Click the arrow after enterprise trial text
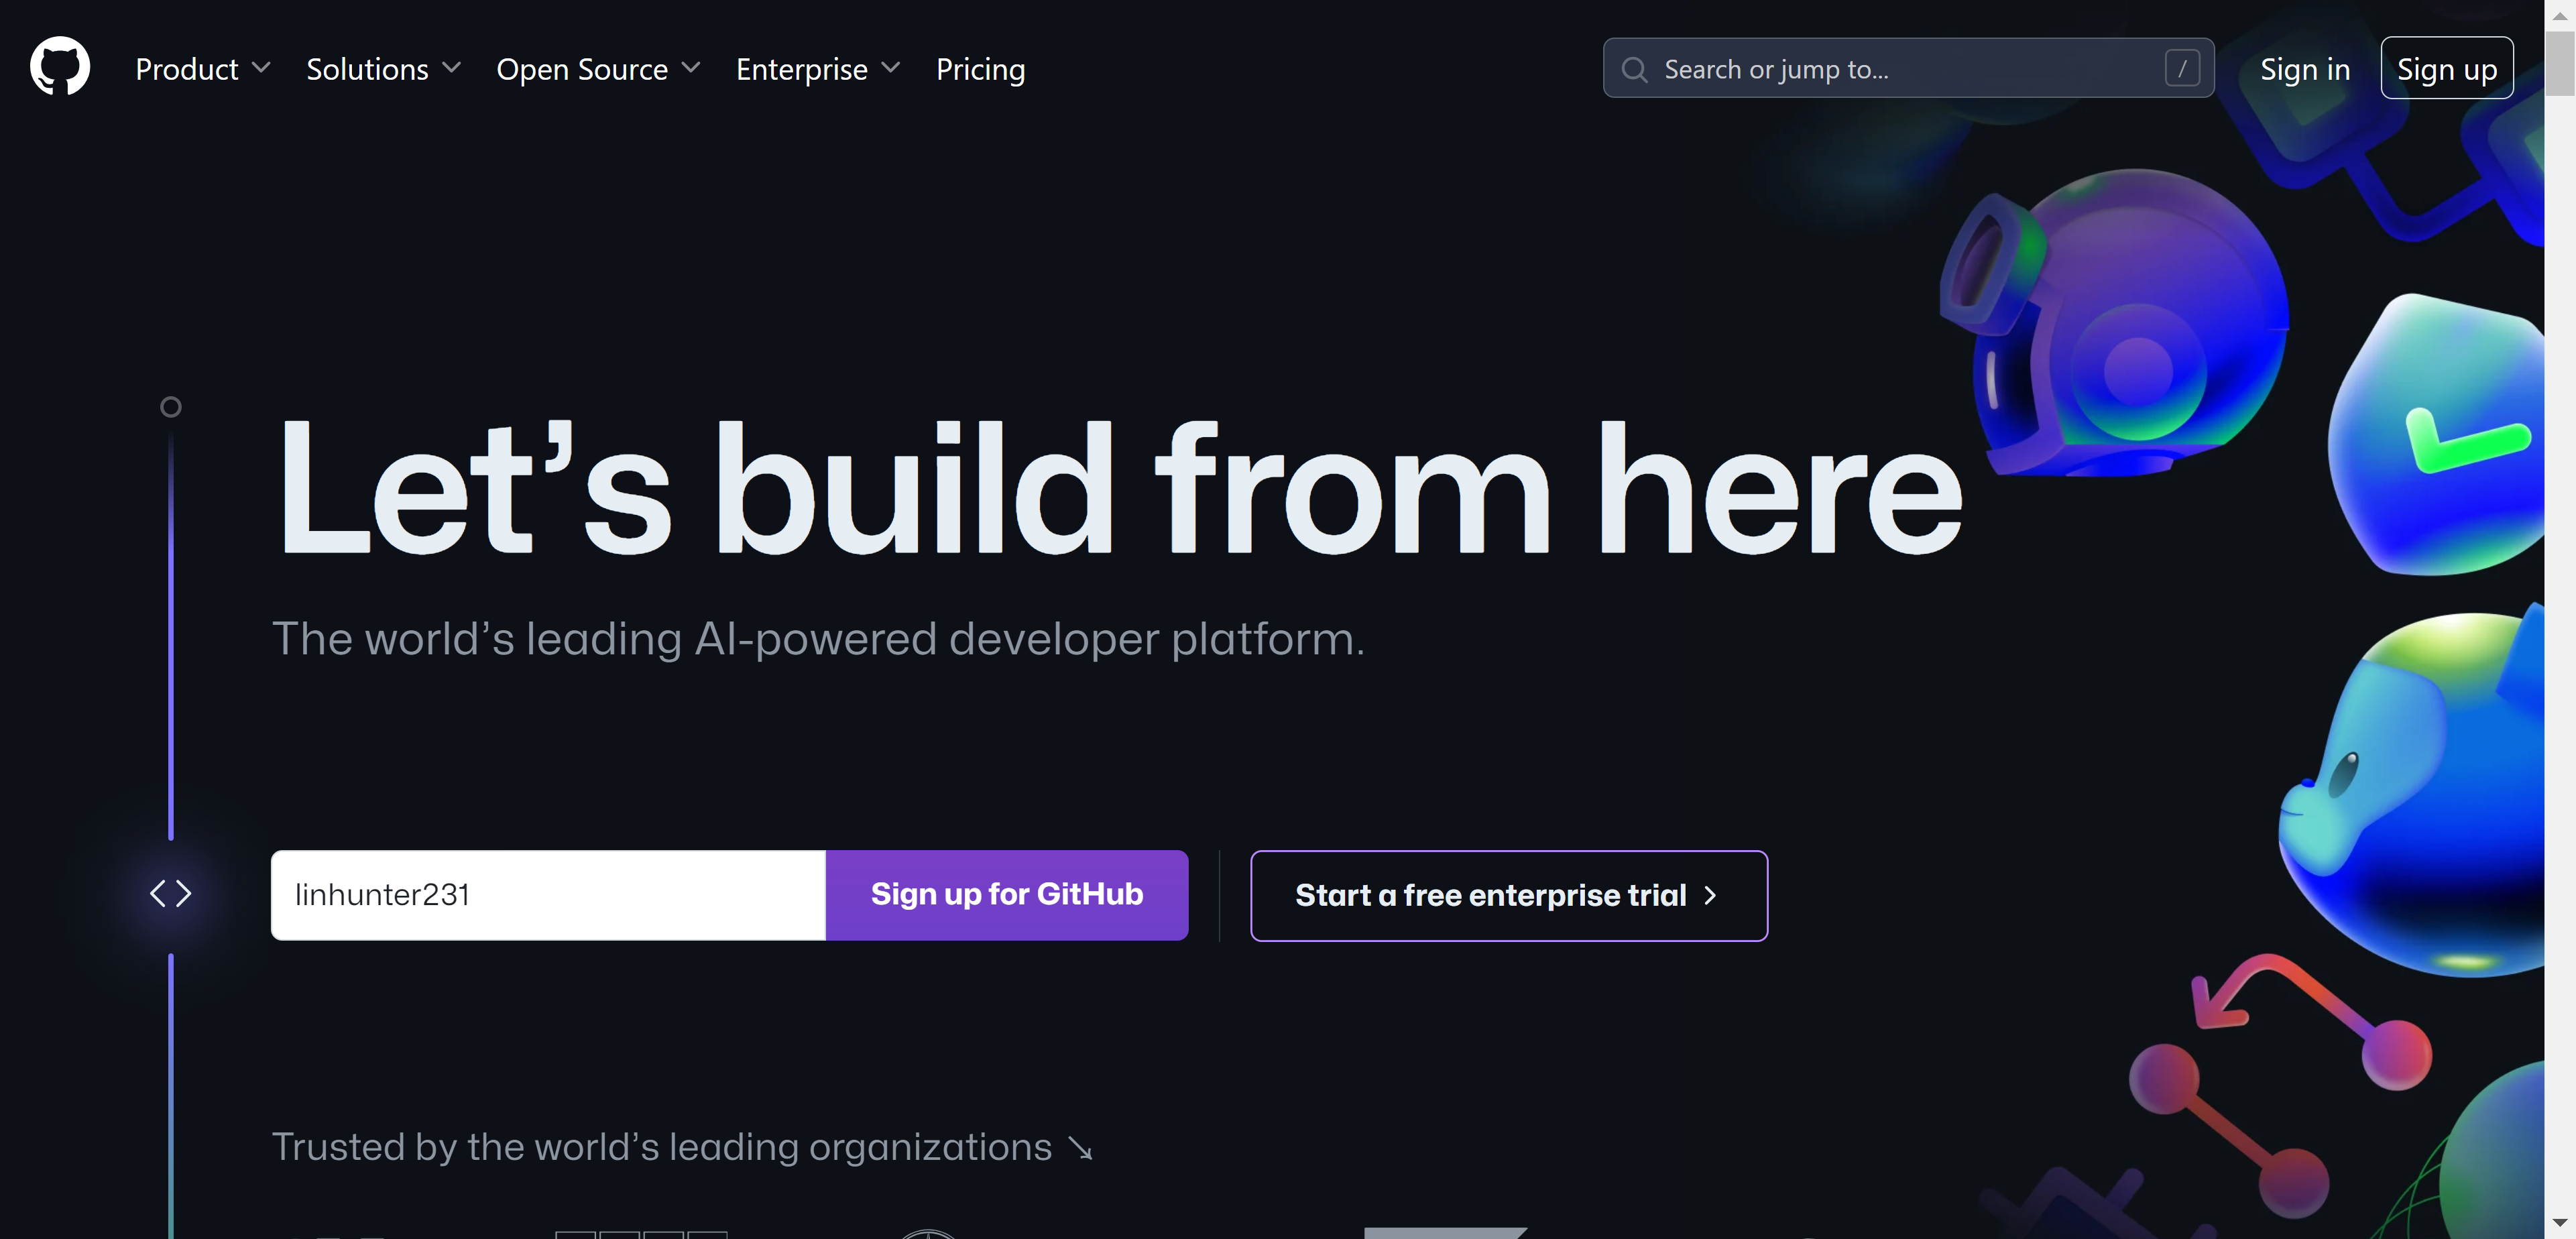2576x1239 pixels. coord(1710,895)
